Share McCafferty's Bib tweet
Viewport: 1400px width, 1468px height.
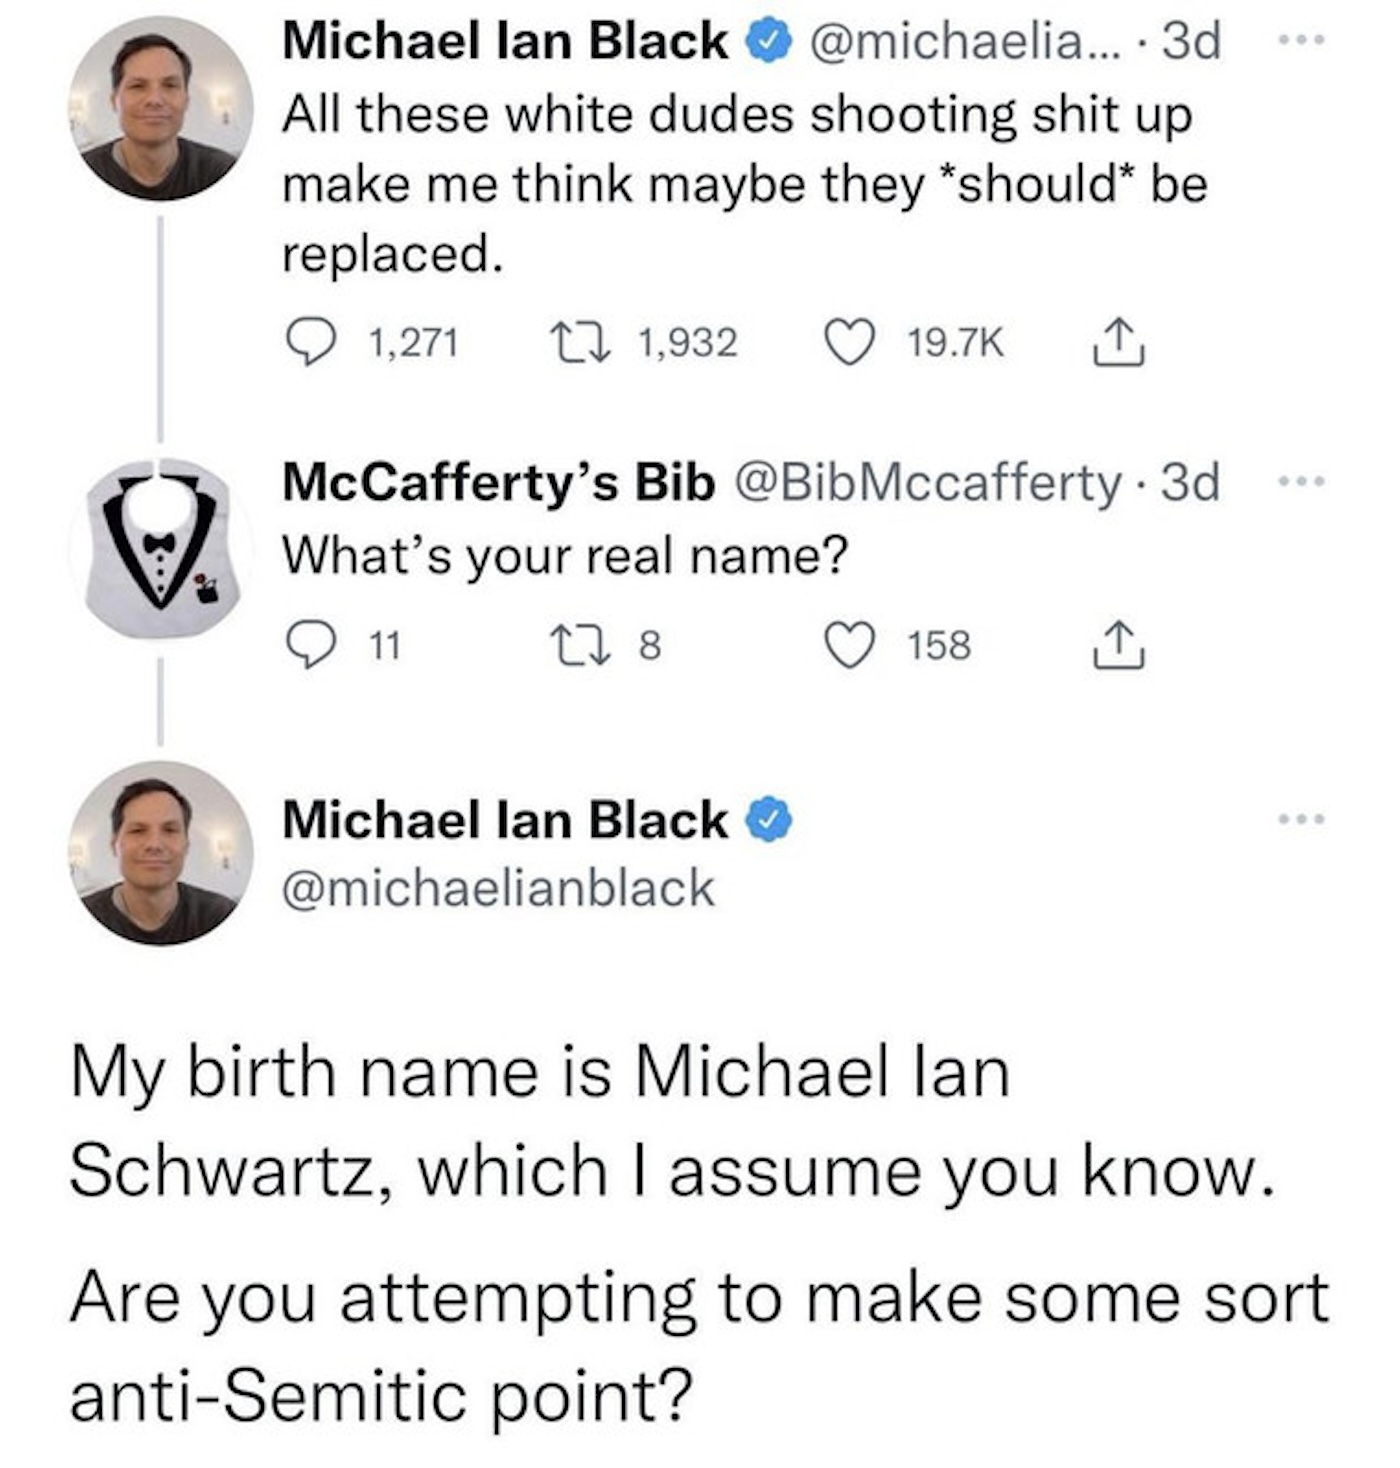coord(1117,645)
